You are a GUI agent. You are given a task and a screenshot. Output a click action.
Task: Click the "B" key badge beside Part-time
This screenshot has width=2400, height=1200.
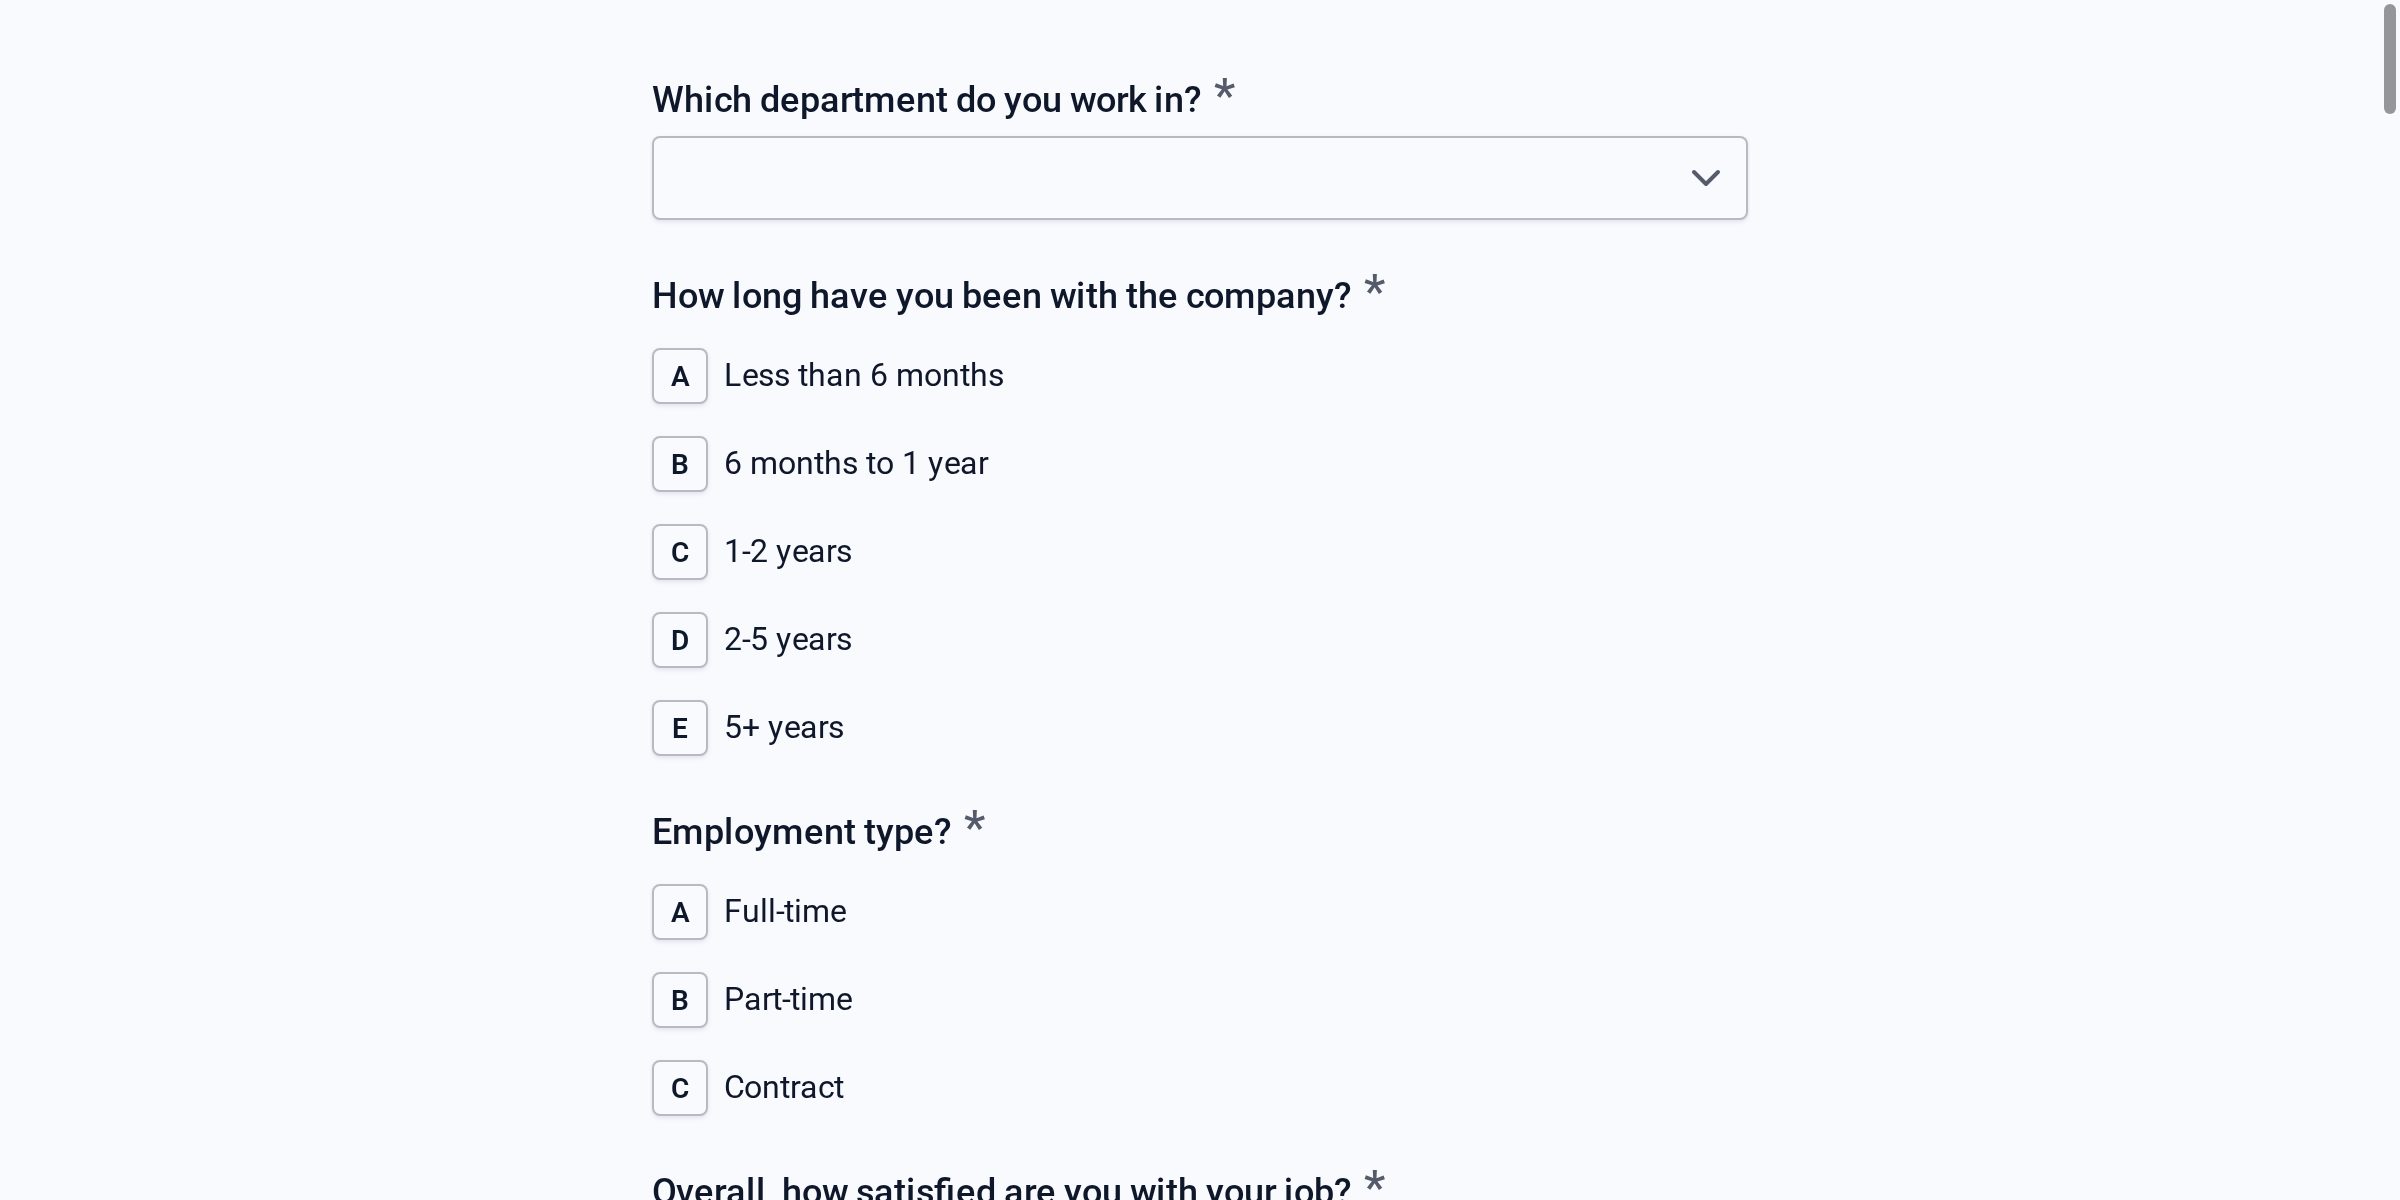click(679, 999)
